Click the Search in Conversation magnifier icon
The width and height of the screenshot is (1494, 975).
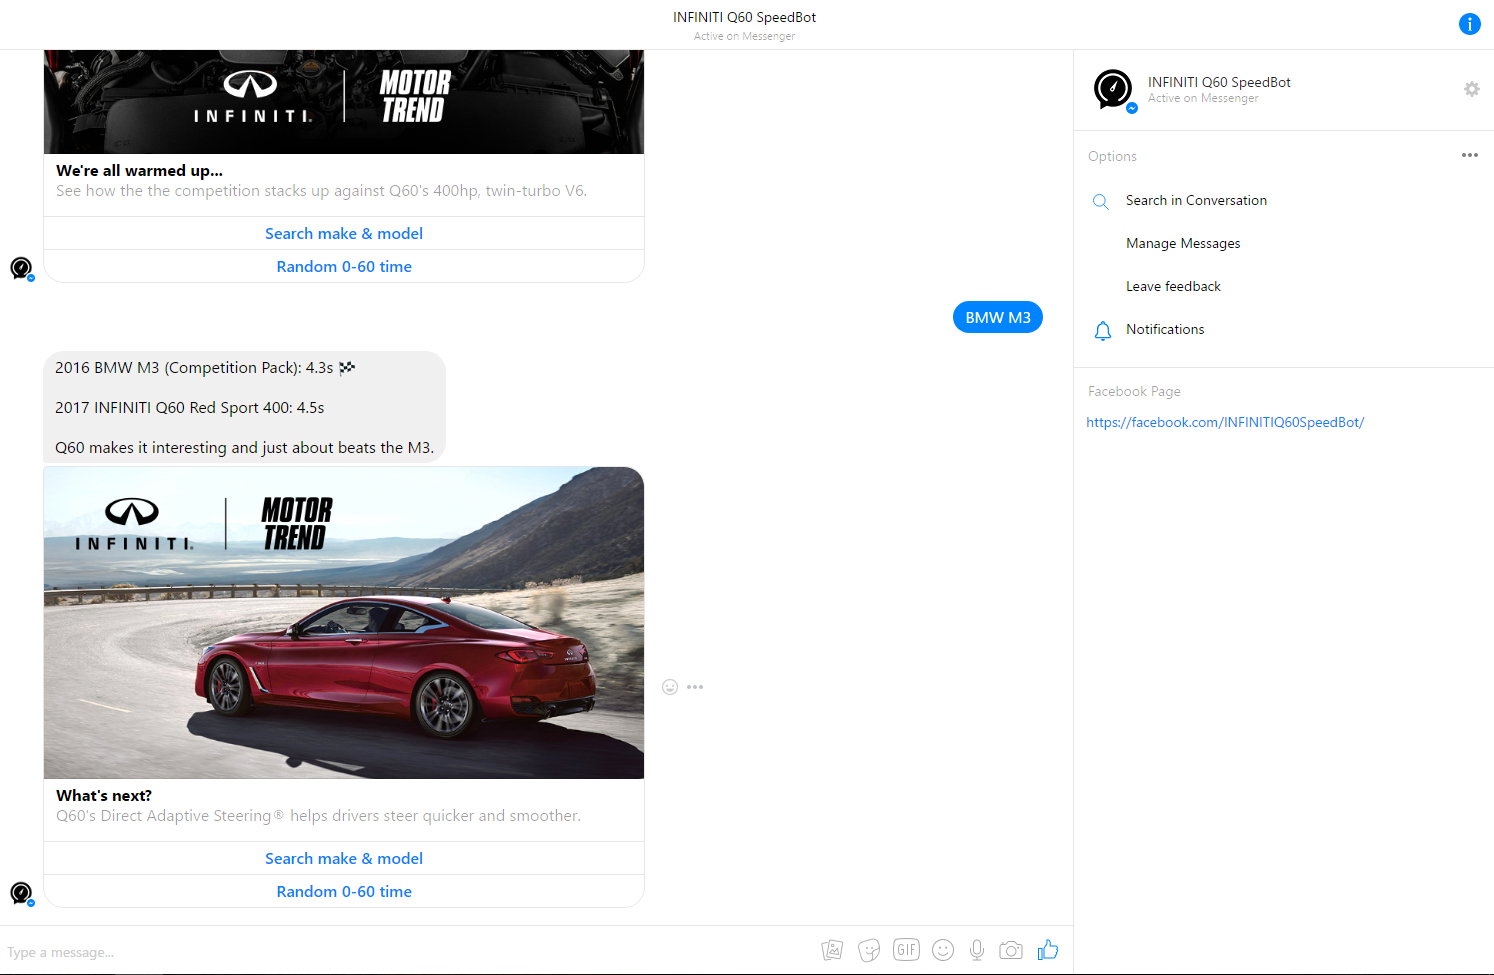1100,201
